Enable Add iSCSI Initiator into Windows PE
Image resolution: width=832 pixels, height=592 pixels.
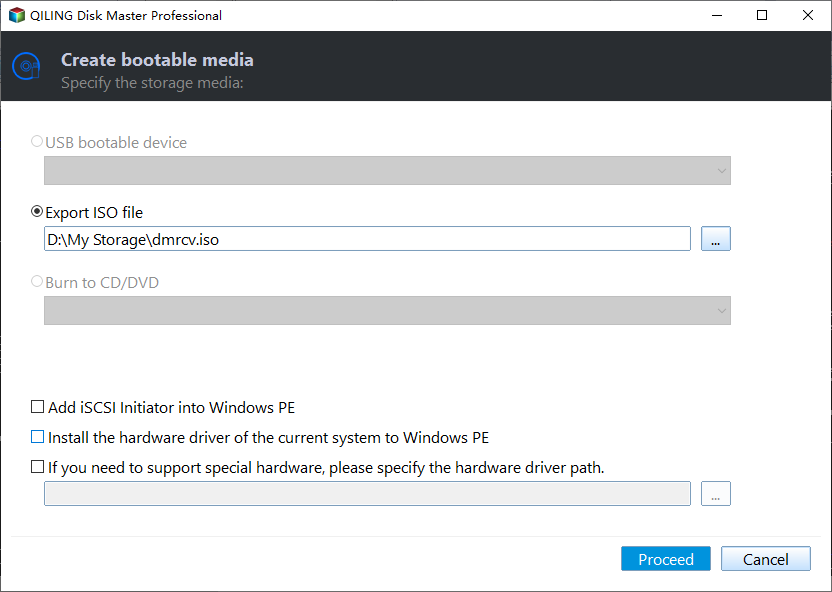coord(37,407)
